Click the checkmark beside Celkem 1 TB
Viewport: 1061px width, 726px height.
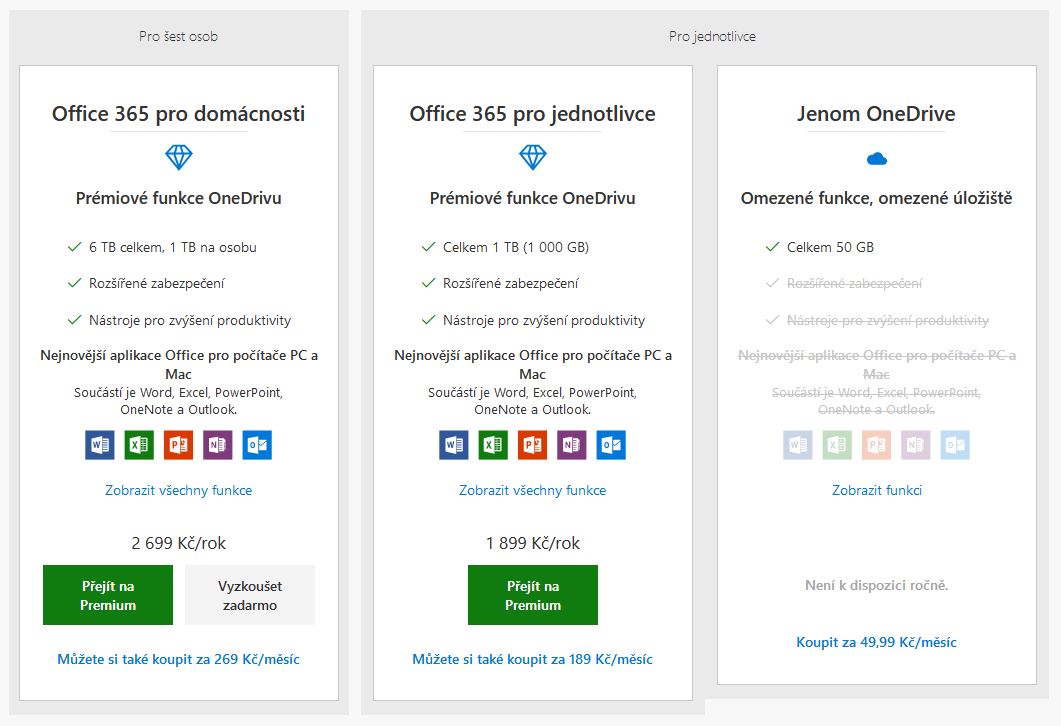[428, 247]
